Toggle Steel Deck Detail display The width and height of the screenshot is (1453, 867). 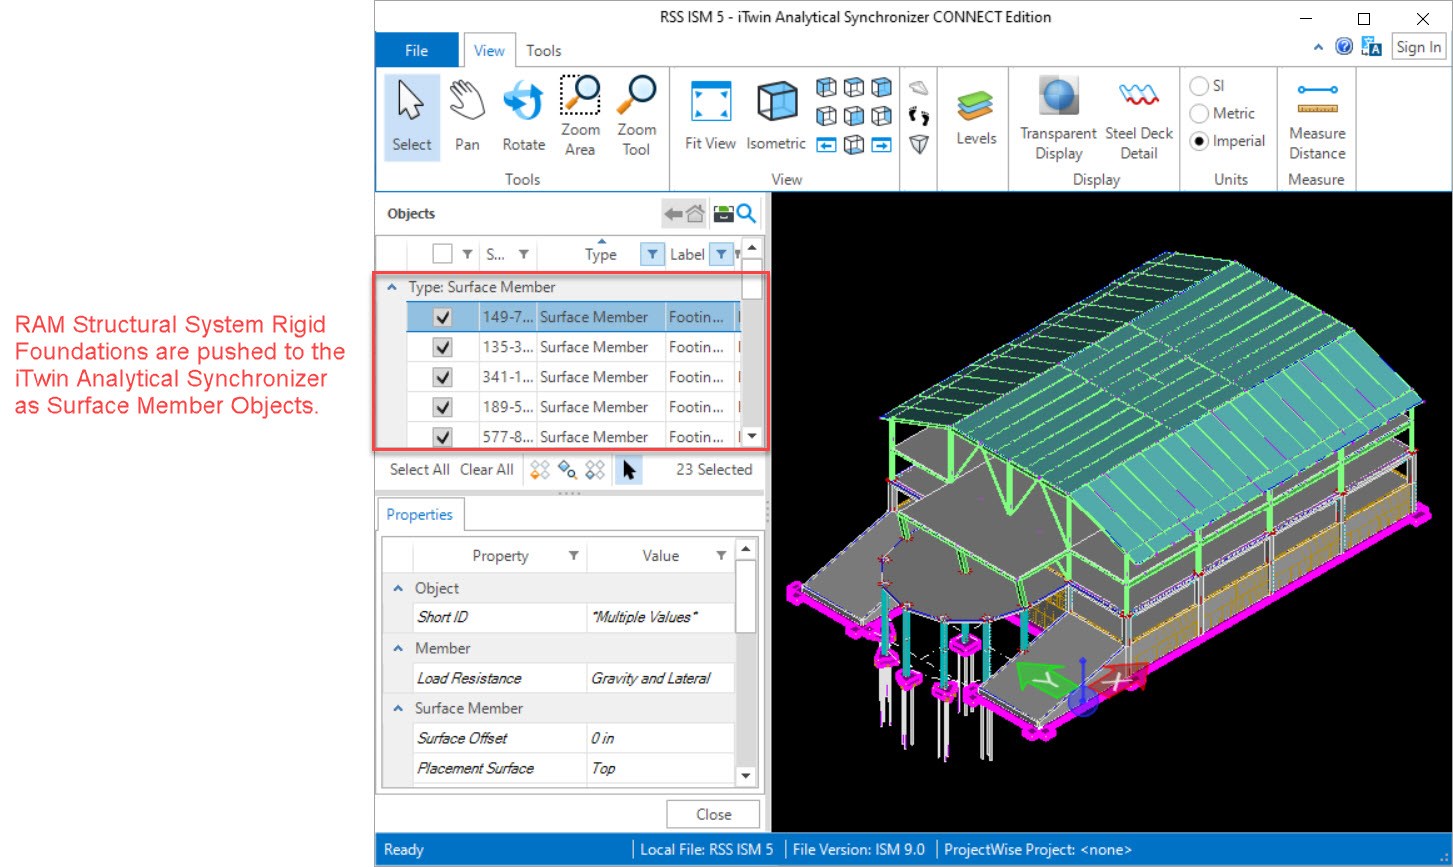pyautogui.click(x=1139, y=117)
